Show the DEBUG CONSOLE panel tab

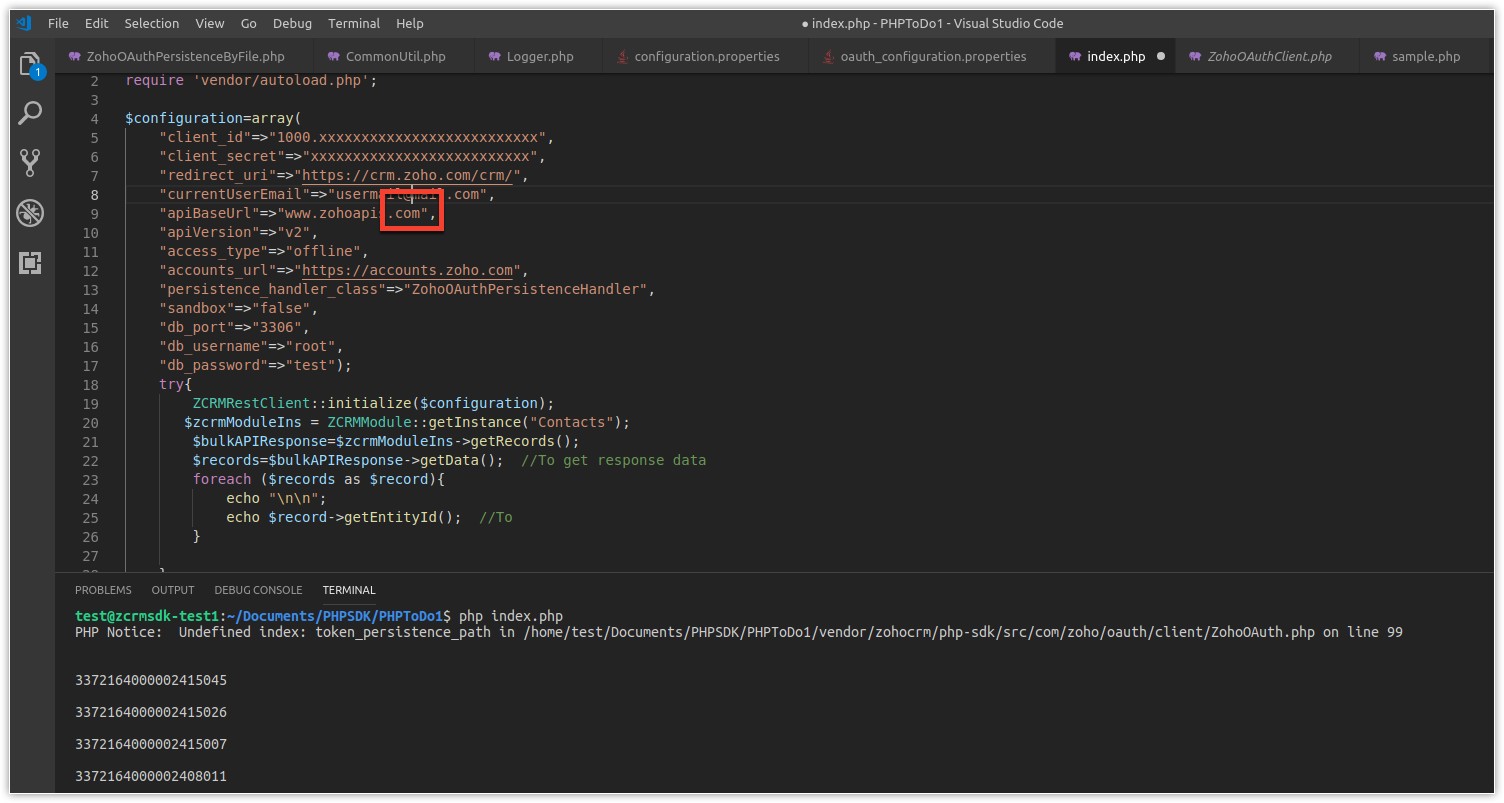point(258,590)
